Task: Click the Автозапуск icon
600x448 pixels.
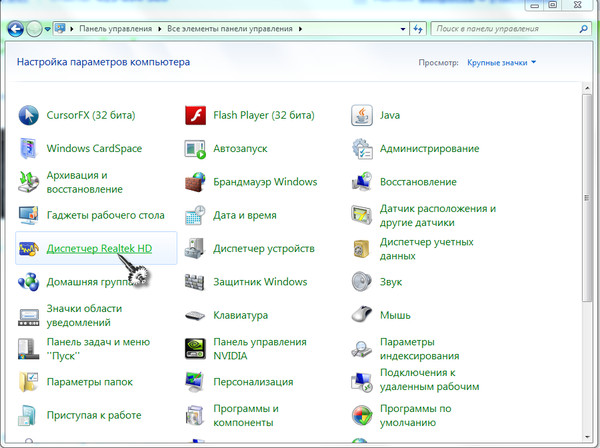Action: point(195,149)
